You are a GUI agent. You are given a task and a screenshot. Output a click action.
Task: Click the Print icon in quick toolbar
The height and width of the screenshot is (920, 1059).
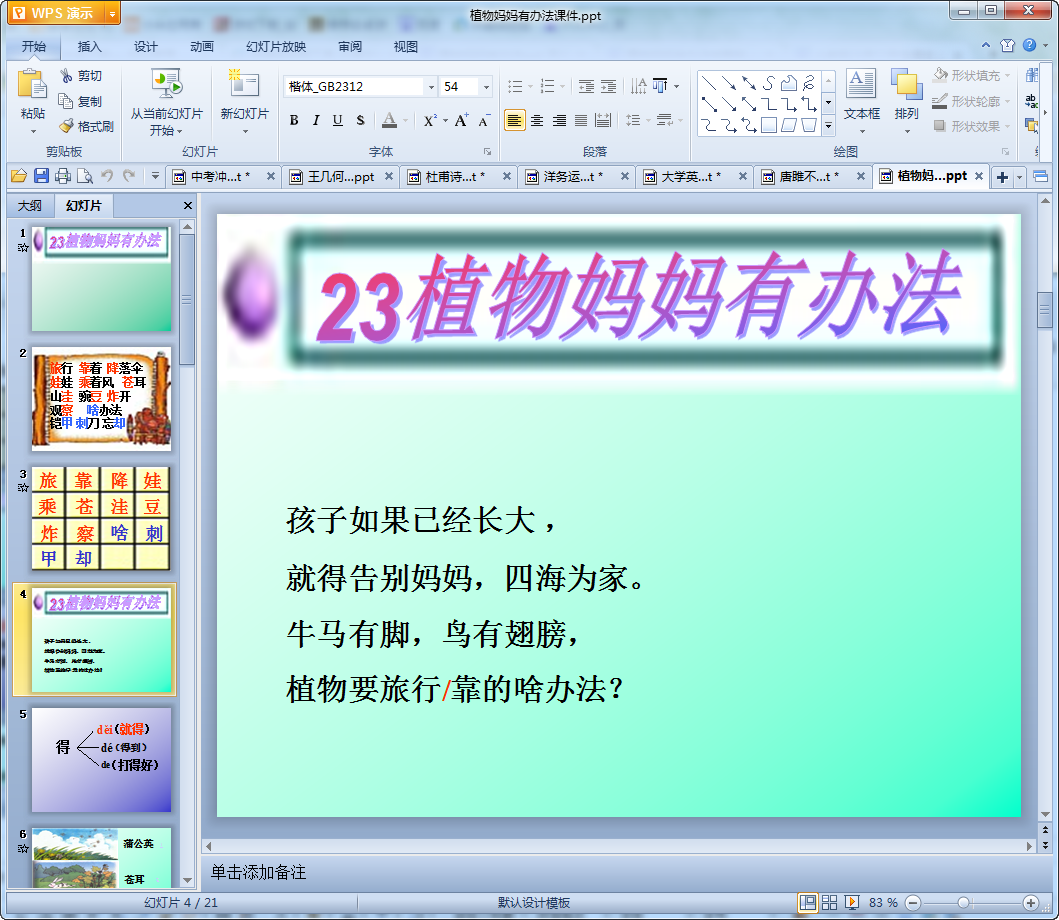coord(63,176)
